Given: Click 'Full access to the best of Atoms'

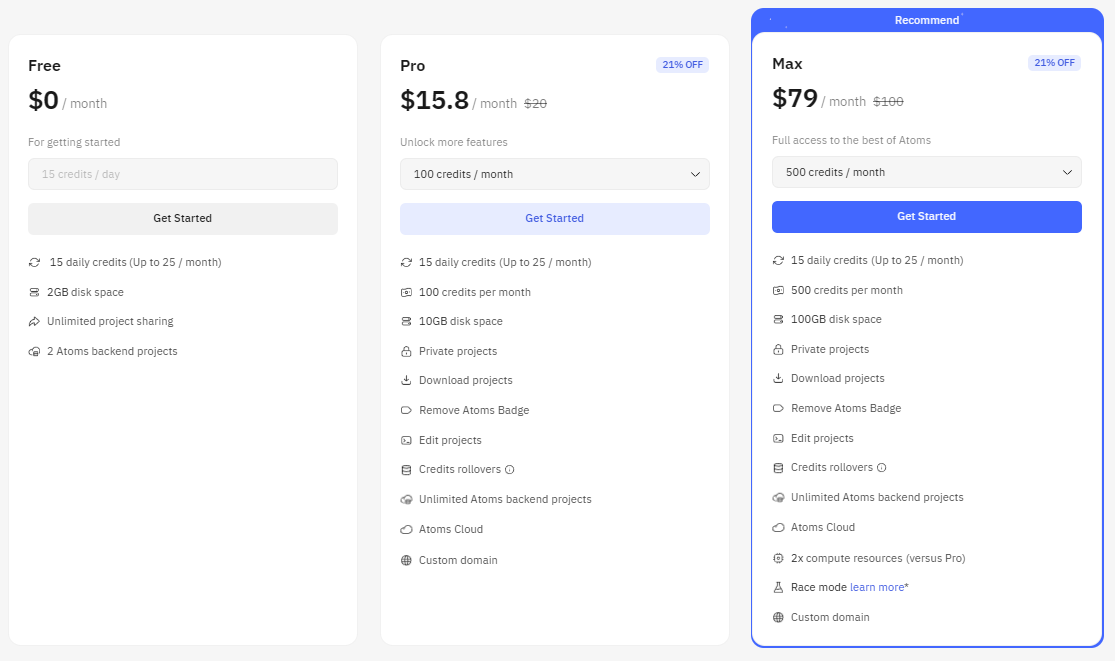Looking at the screenshot, I should pos(851,140).
